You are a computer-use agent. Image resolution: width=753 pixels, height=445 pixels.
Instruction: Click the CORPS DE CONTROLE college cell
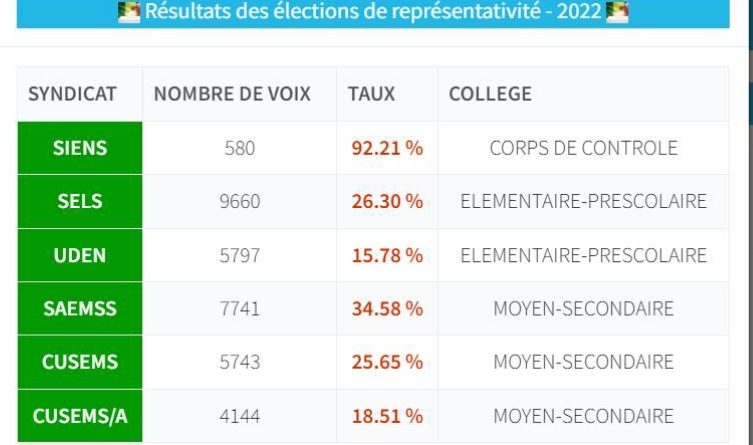[x=583, y=148]
